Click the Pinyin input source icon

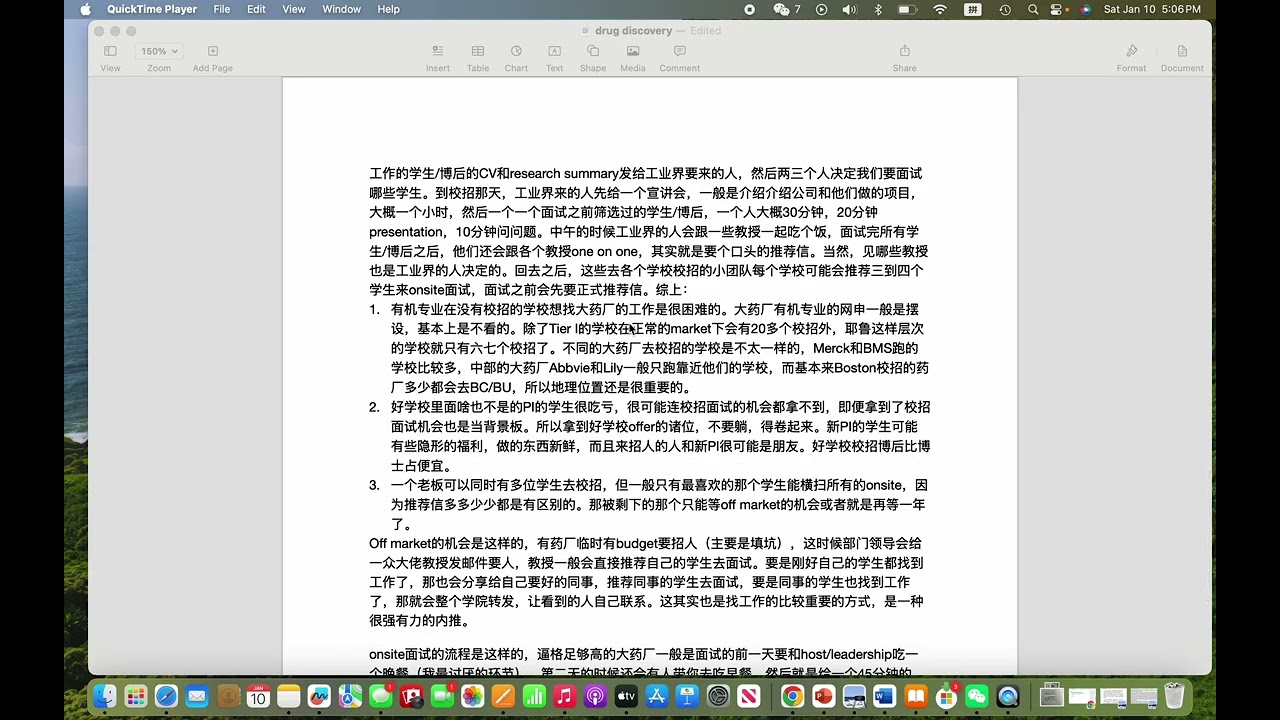(972, 9)
